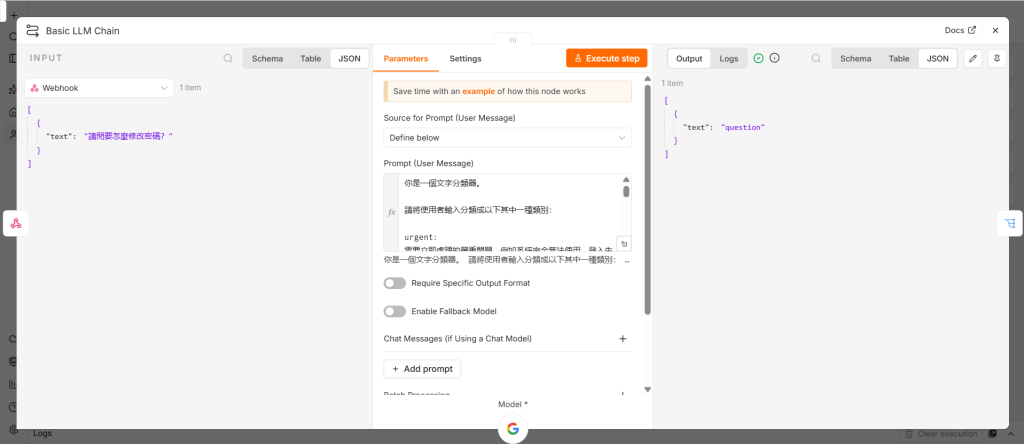1024x444 pixels.
Task: Close the Basic LLM Chain dialog
Action: click(995, 30)
